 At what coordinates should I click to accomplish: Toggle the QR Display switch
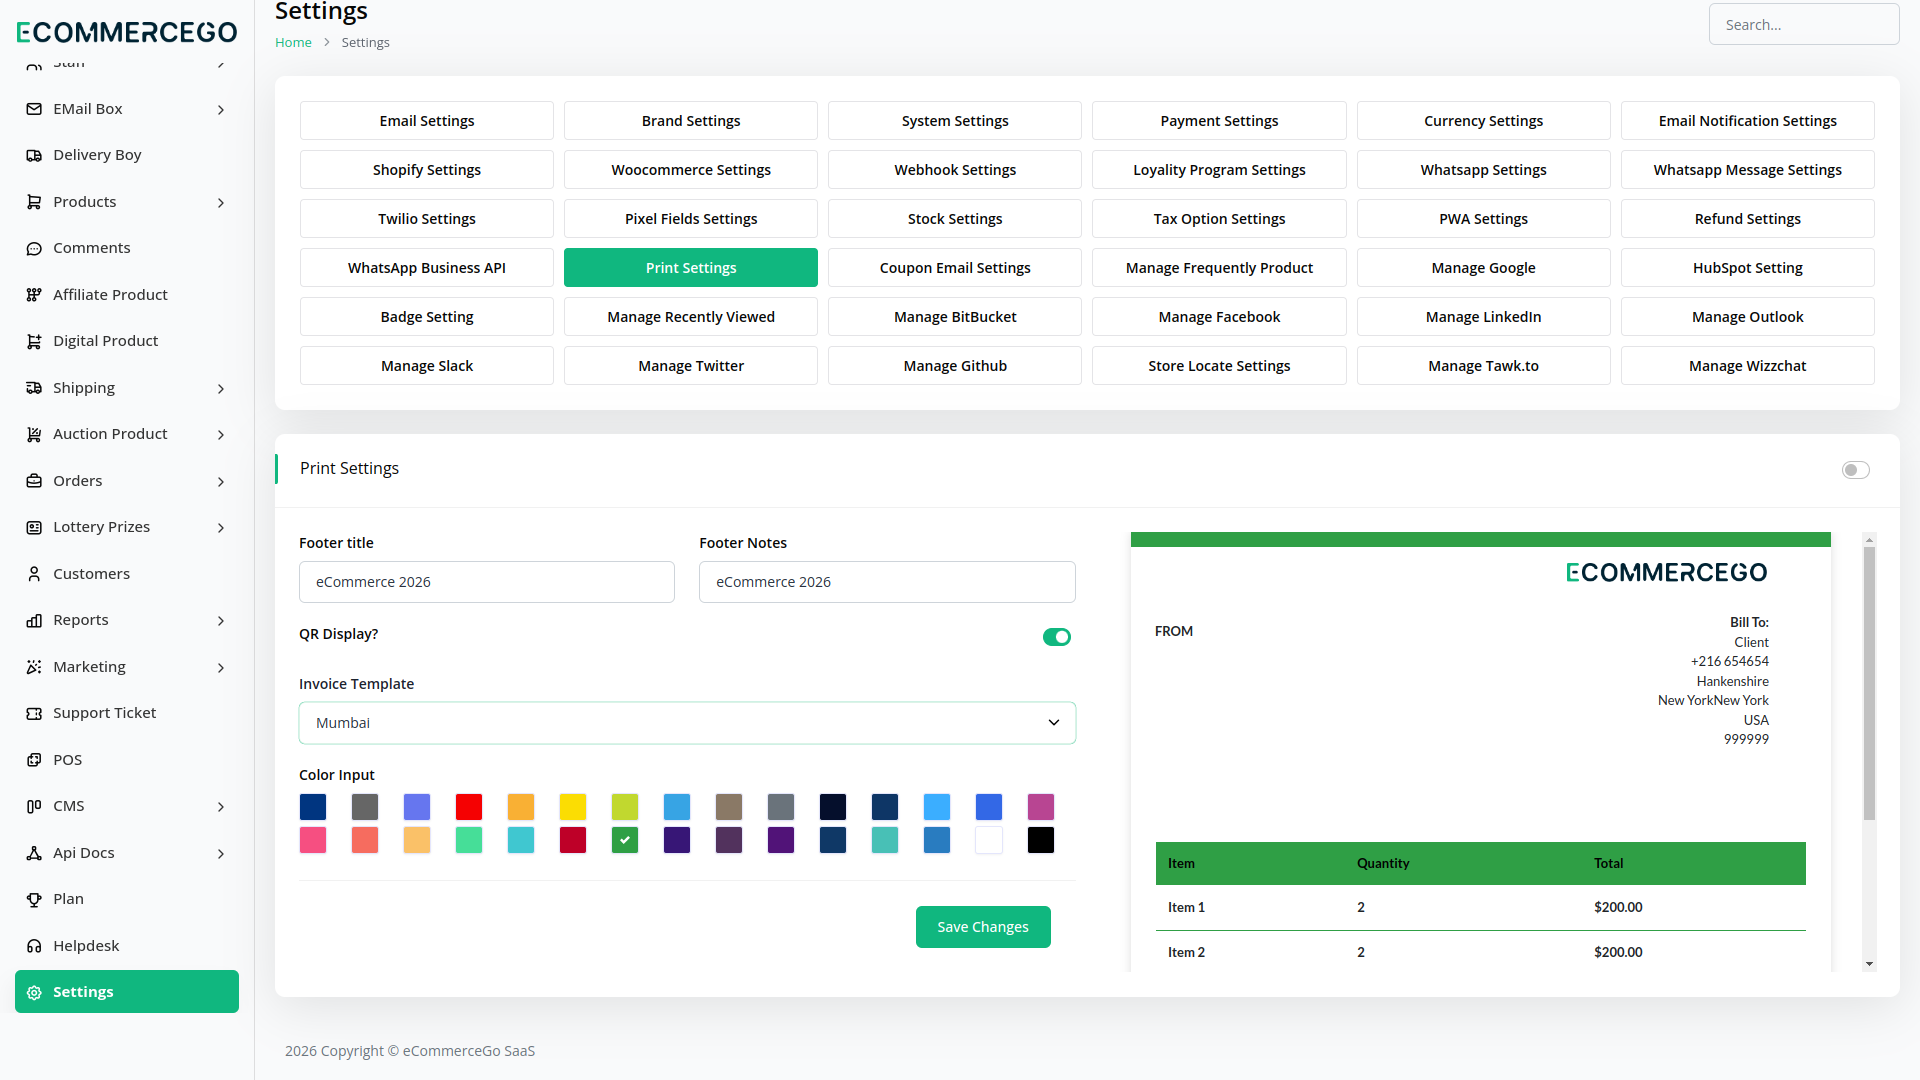(x=1057, y=637)
